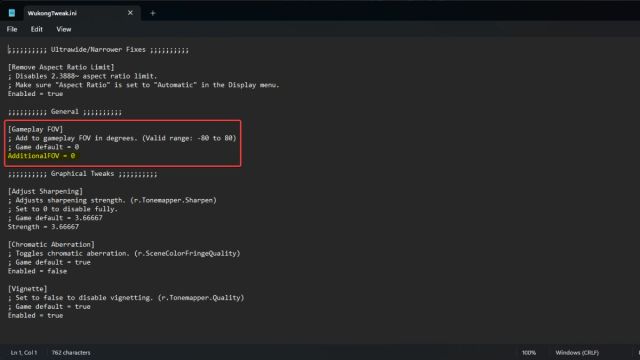Click the 'Game default = 3.66667' comment line
The height and width of the screenshot is (360, 640).
click(x=55, y=218)
